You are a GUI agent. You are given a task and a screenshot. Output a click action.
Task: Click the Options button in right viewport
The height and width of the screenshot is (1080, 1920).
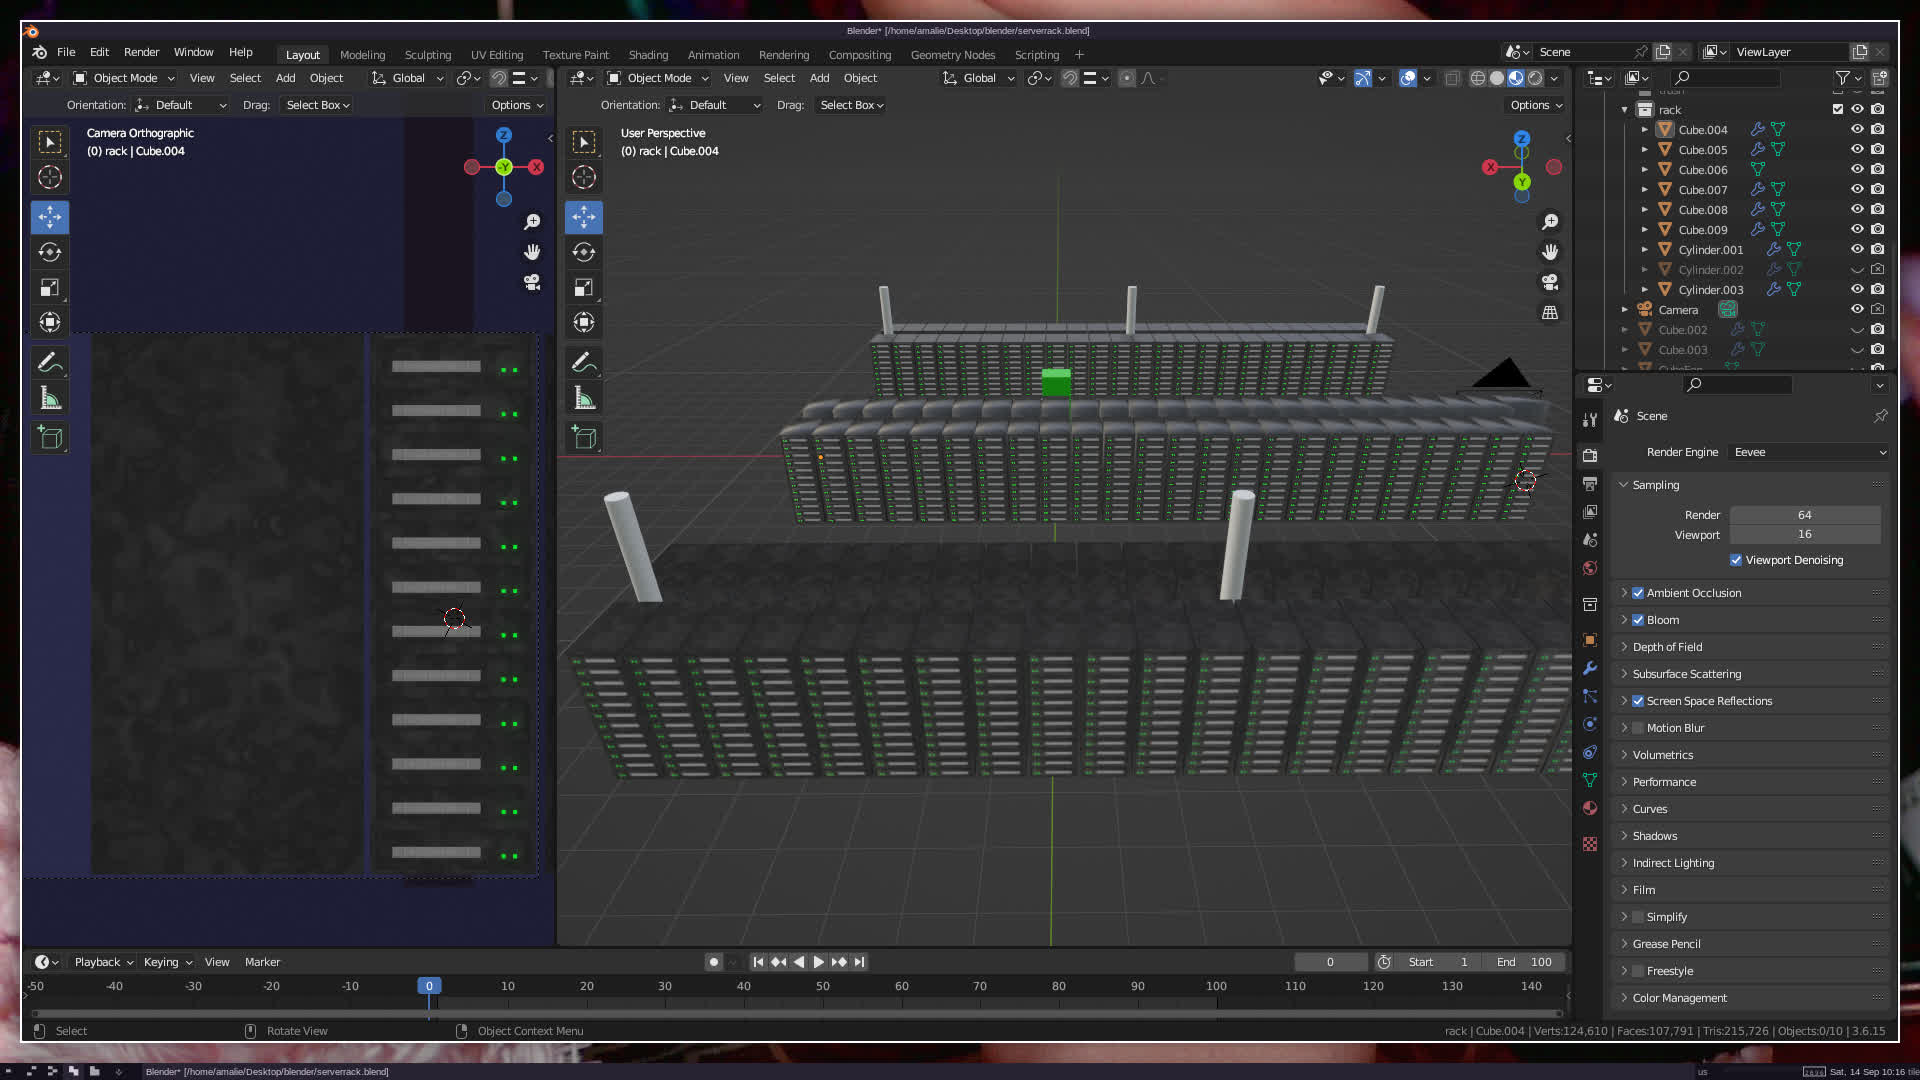click(1535, 105)
